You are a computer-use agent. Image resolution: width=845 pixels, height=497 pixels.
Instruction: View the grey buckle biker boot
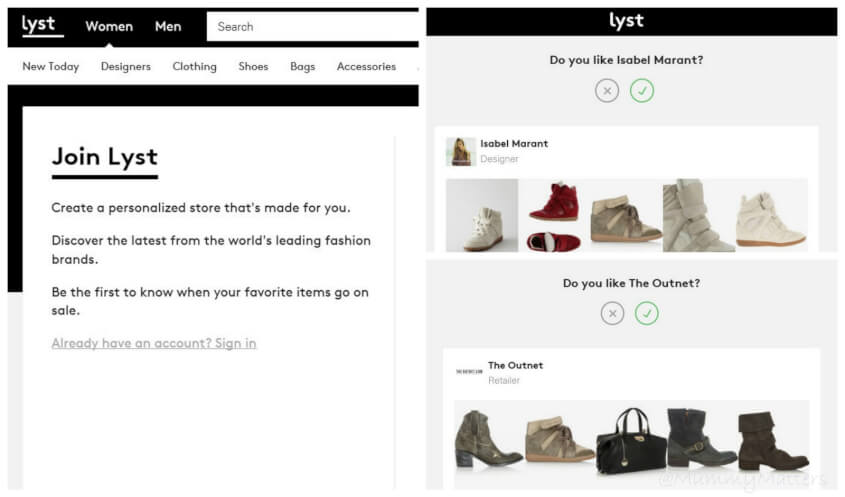[701, 438]
